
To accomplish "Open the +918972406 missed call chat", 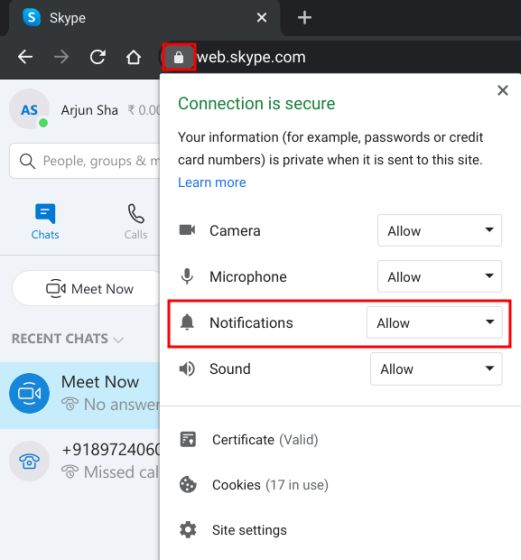I will (80, 461).
